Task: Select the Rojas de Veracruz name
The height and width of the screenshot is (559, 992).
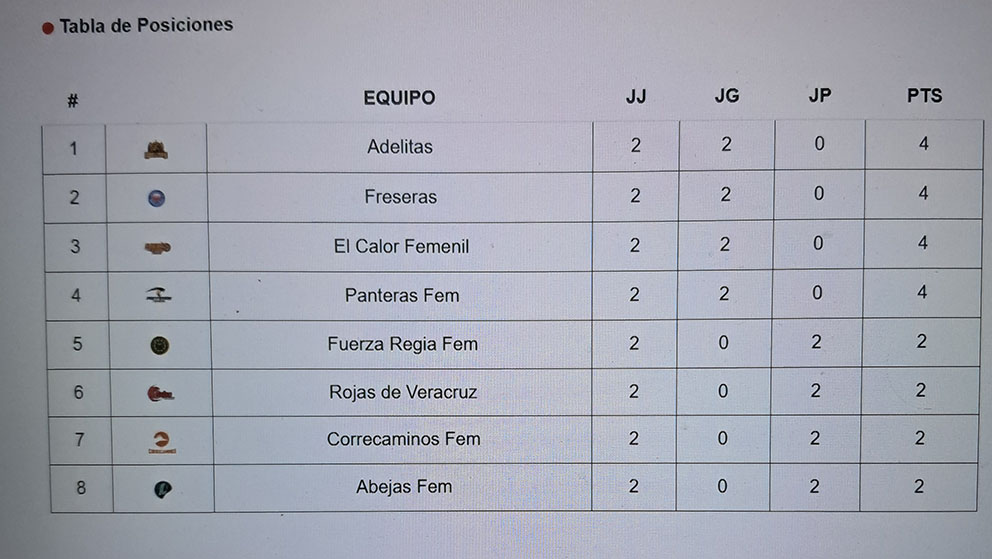Action: point(403,392)
